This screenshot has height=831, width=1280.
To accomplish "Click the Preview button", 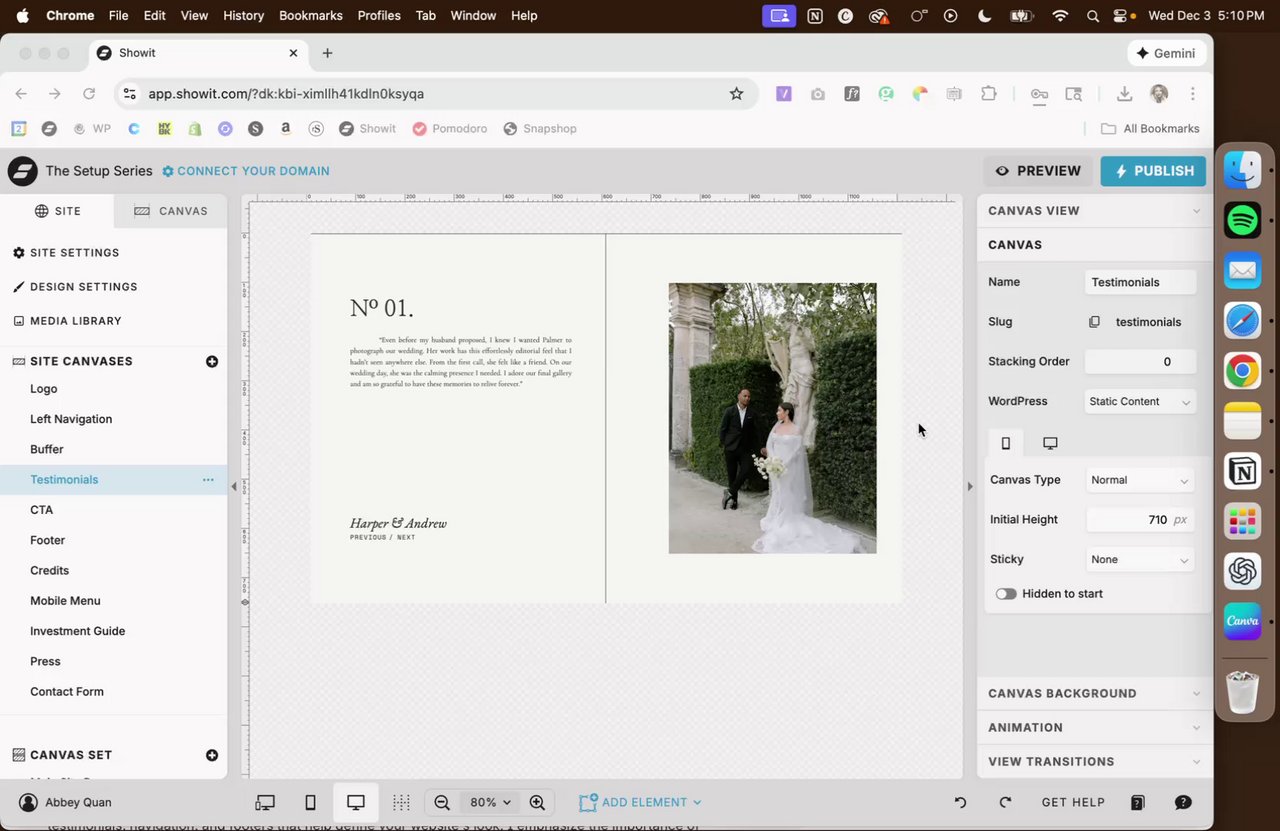I will pyautogui.click(x=1038, y=171).
